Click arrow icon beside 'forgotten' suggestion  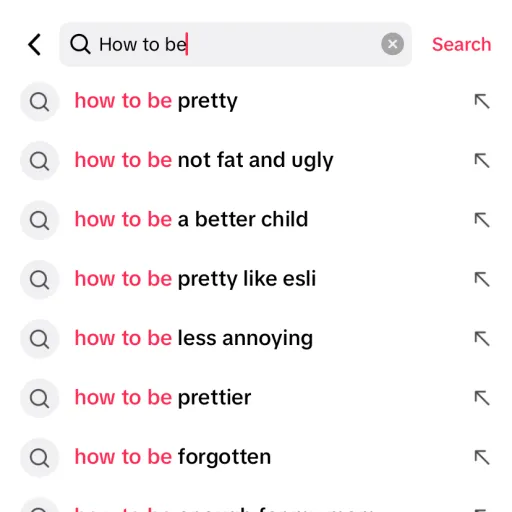482,457
